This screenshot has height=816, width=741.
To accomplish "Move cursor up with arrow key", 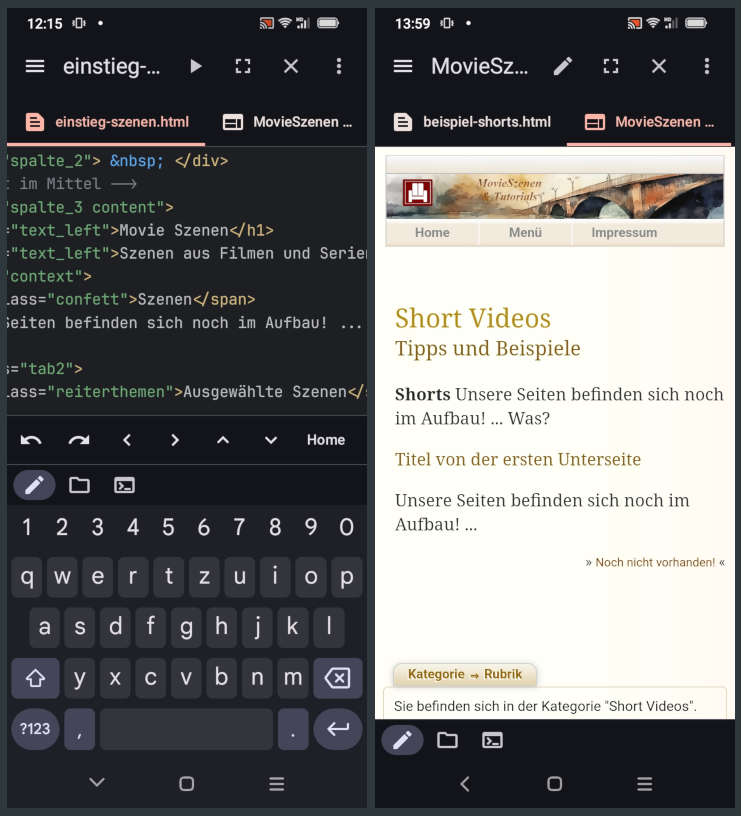I will click(x=223, y=440).
